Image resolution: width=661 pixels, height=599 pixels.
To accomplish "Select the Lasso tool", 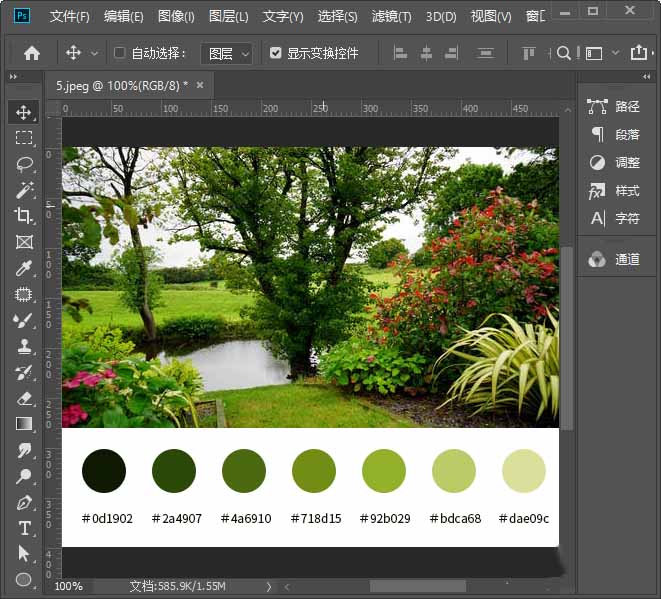I will [24, 164].
